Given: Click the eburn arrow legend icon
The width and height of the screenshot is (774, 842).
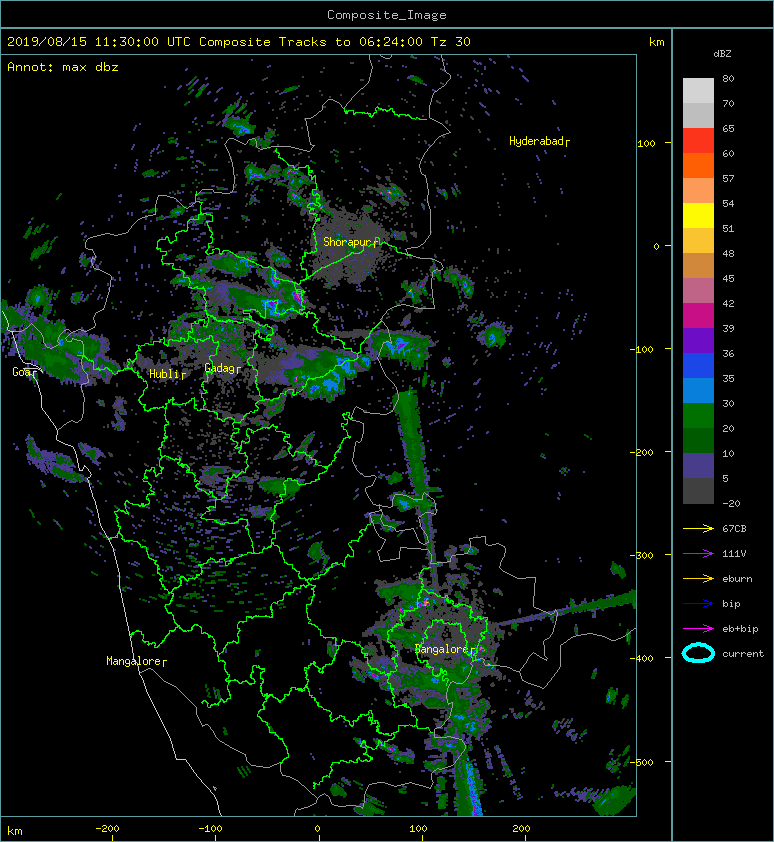Looking at the screenshot, I should coord(698,578).
